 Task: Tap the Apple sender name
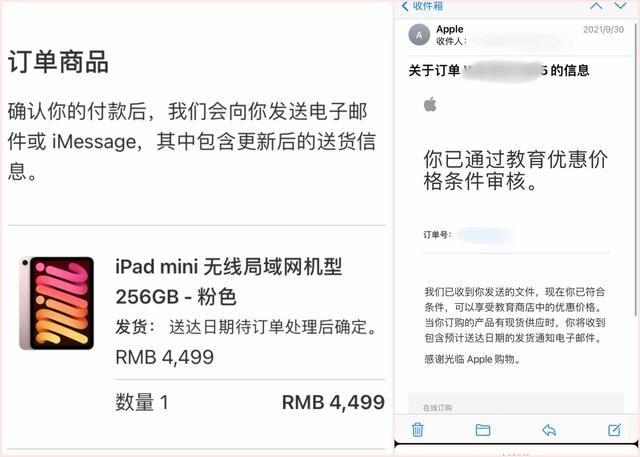coord(449,29)
